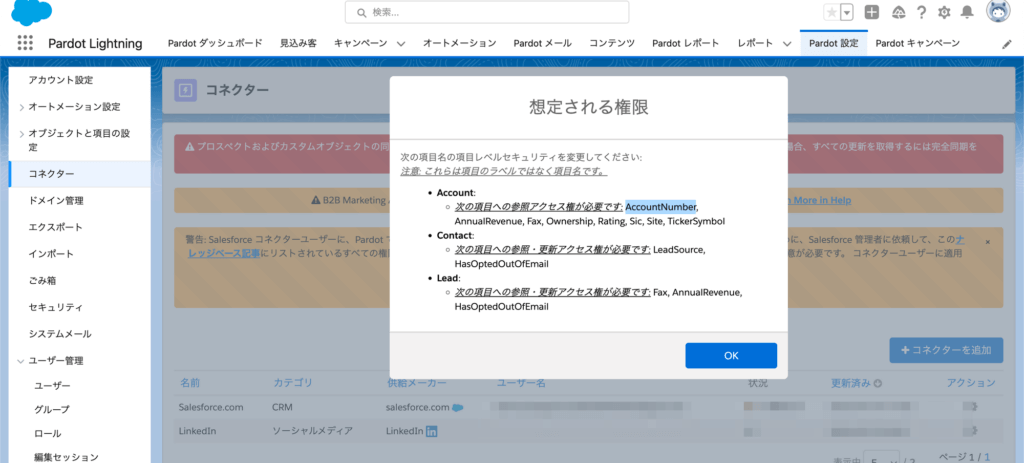This screenshot has width=1024, height=463.
Task: Select the Pardot 設定 tab
Action: 833,43
